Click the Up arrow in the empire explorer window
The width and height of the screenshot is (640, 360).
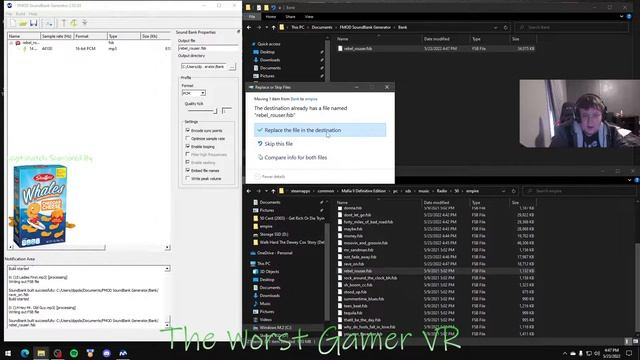pyautogui.click(x=273, y=191)
